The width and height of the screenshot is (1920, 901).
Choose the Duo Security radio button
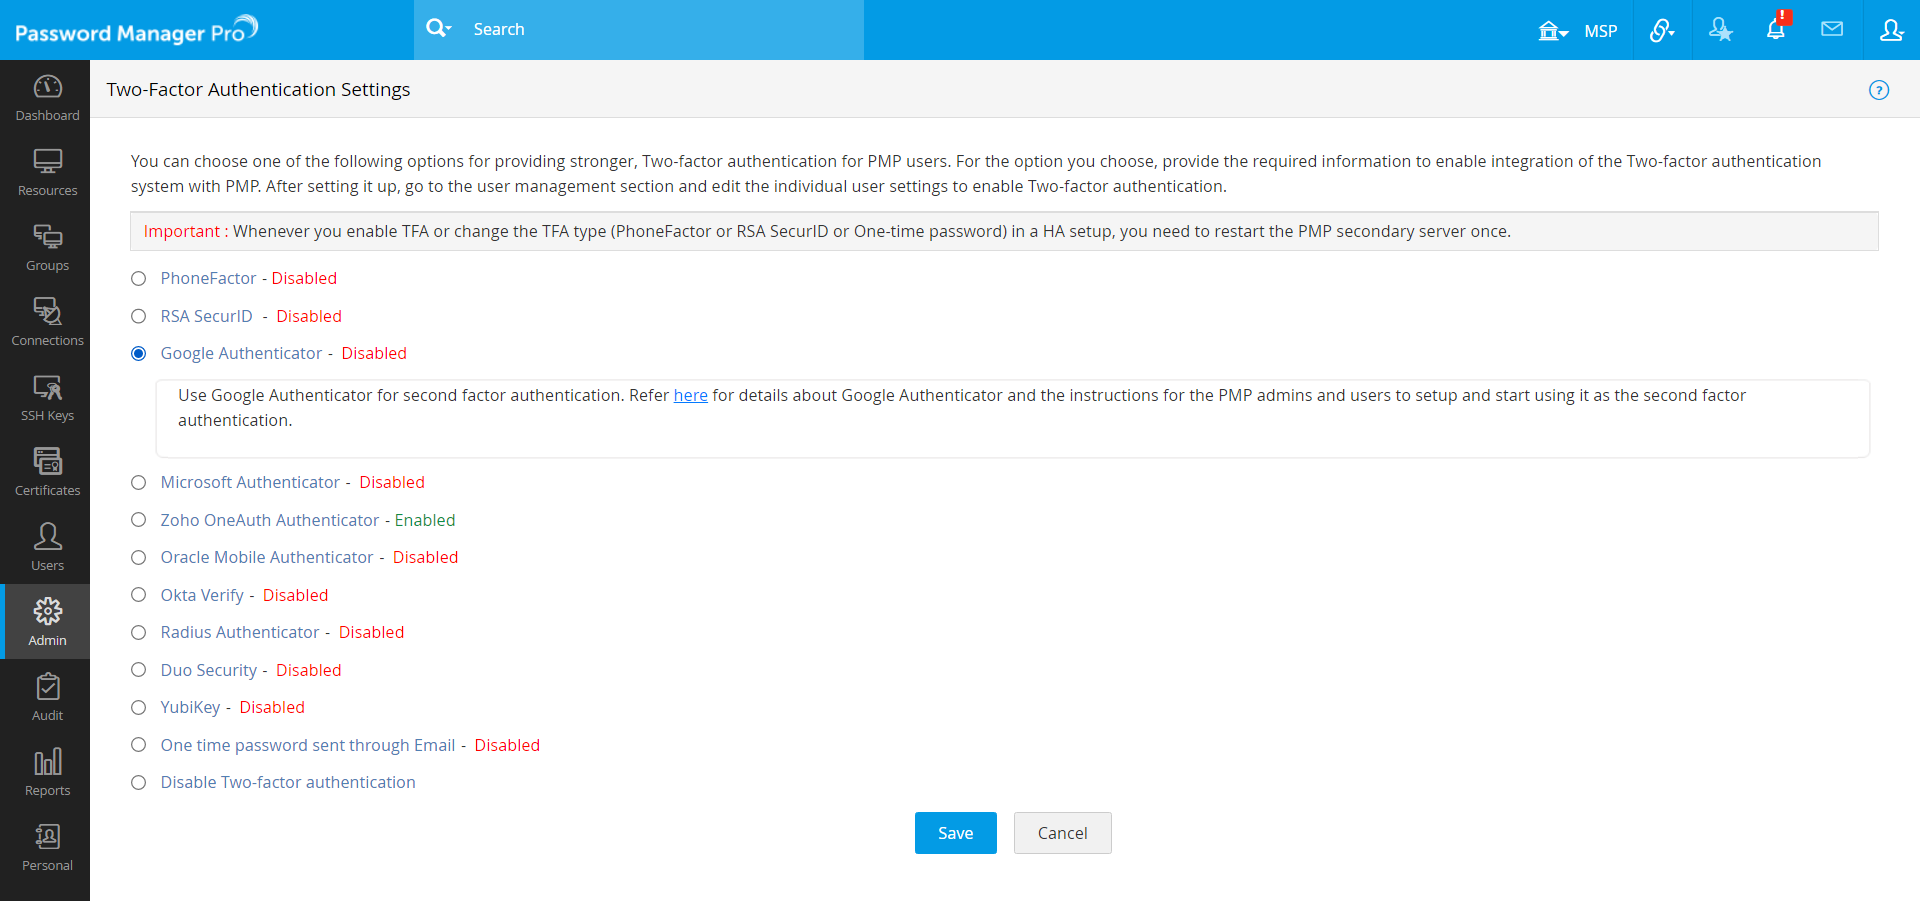pyautogui.click(x=139, y=670)
